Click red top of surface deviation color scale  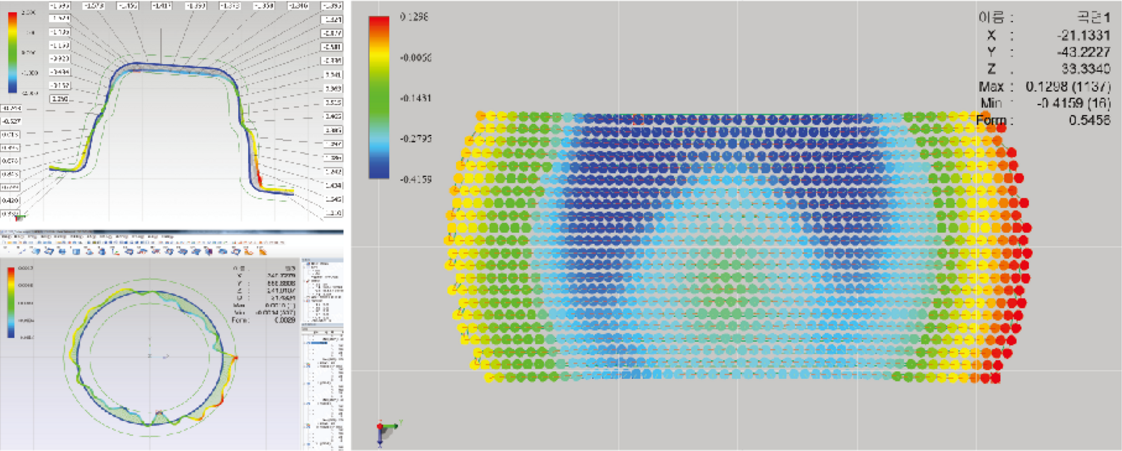(x=379, y=26)
